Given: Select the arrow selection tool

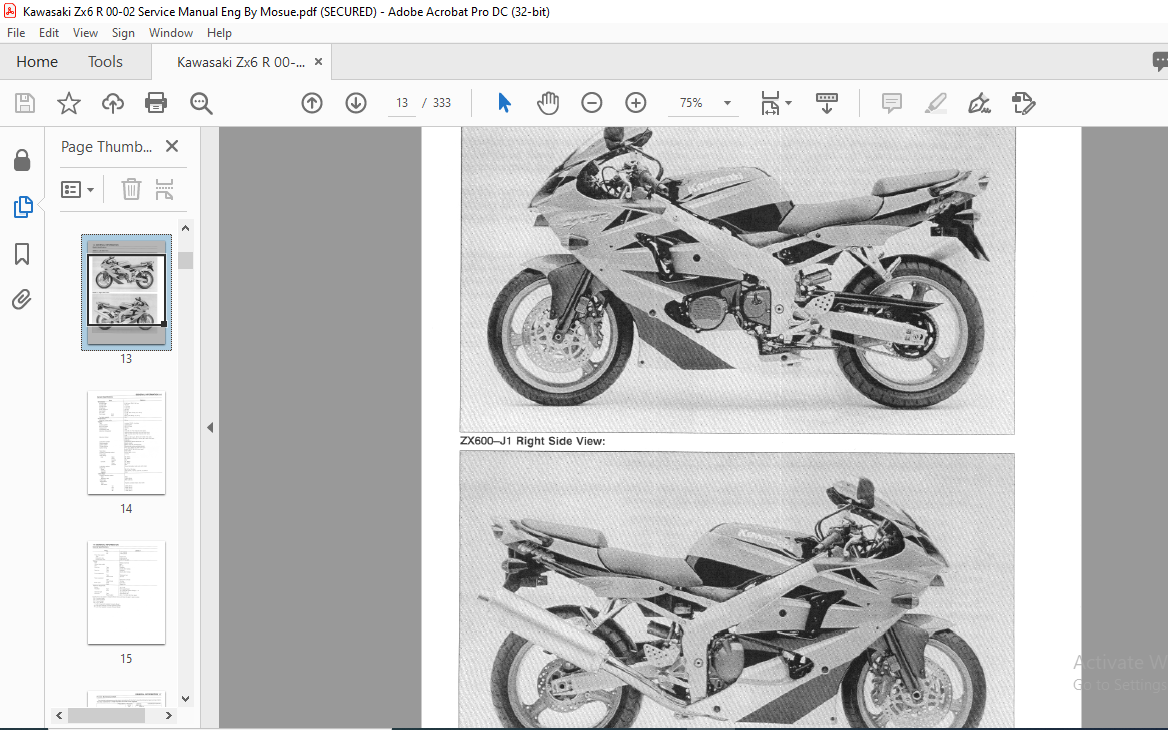Looking at the screenshot, I should coord(504,103).
